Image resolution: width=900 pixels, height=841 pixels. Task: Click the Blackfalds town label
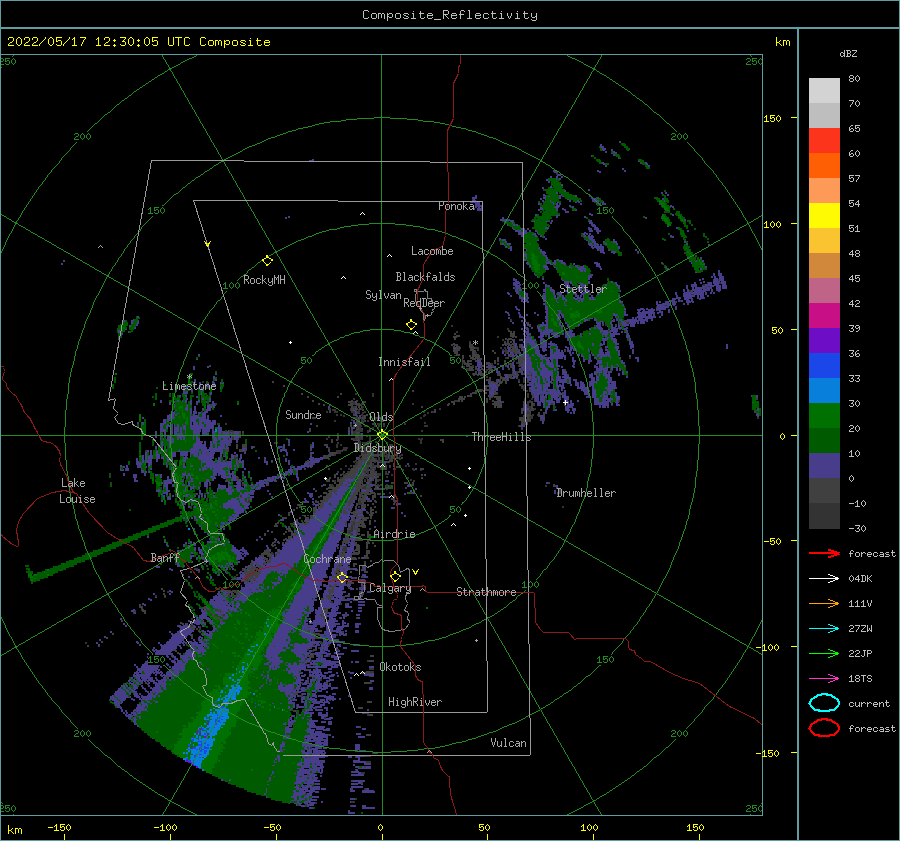(425, 277)
